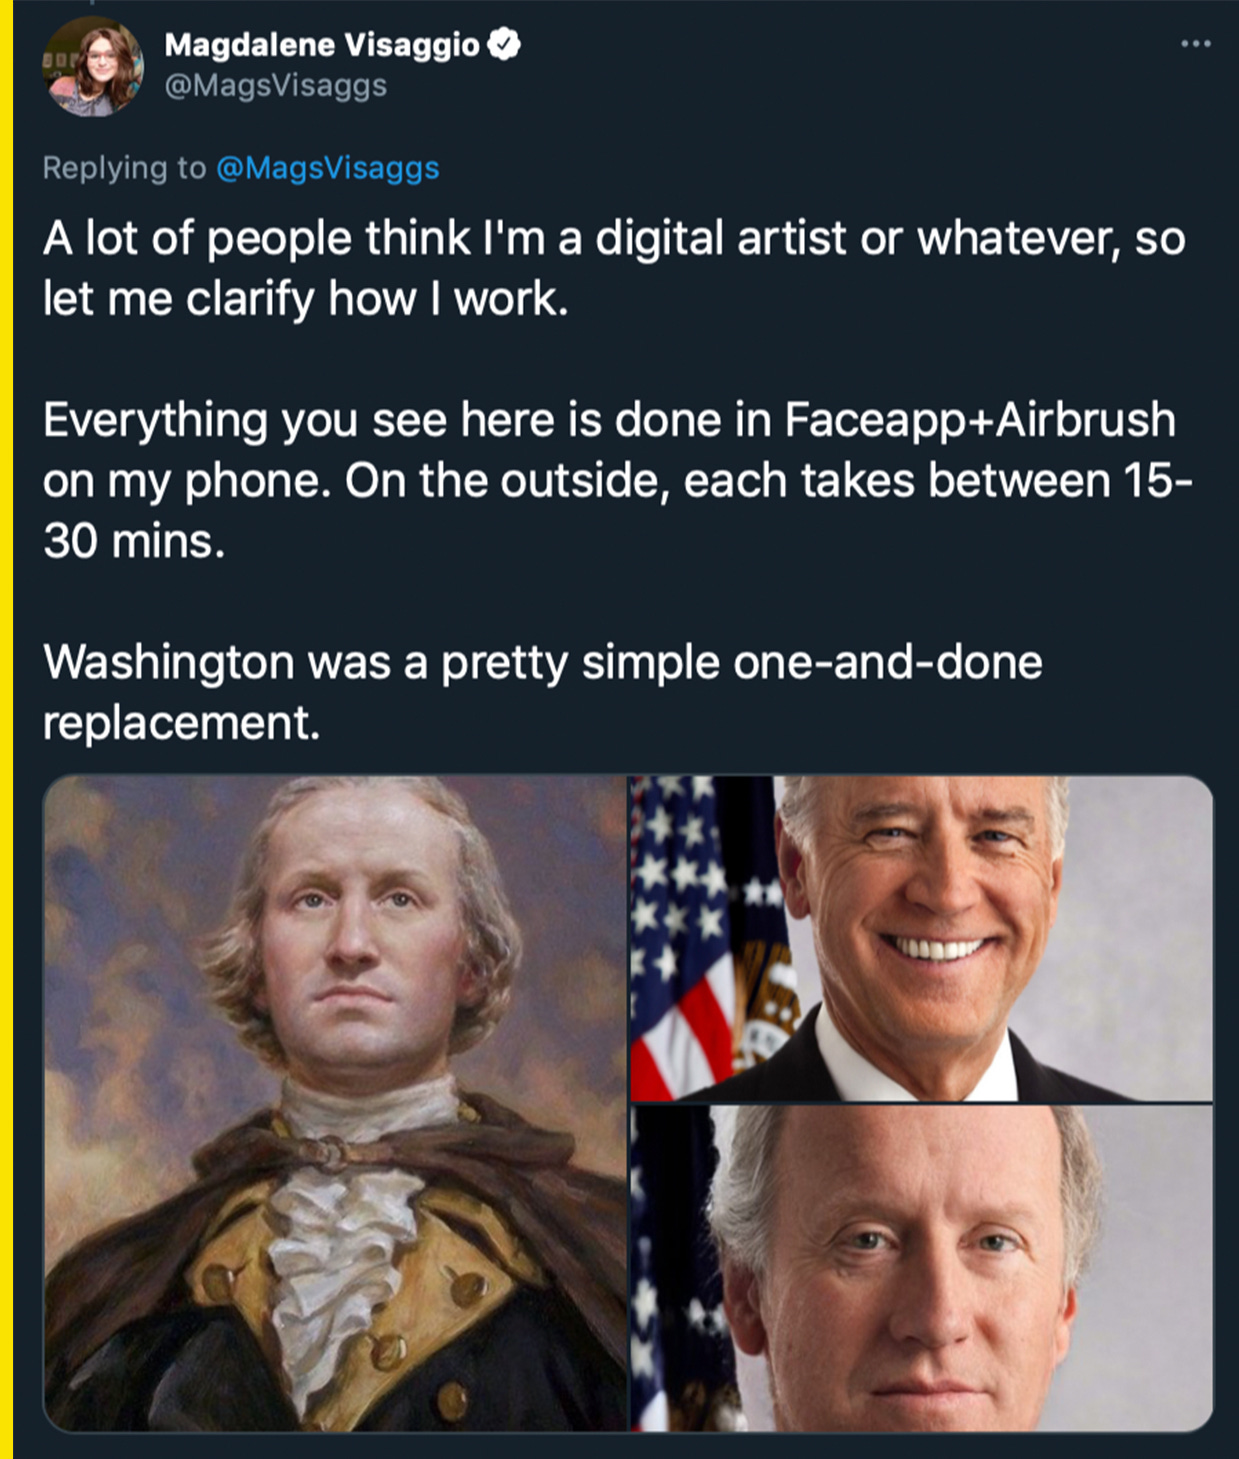Click 'let me clarify how I work' text

306,299
